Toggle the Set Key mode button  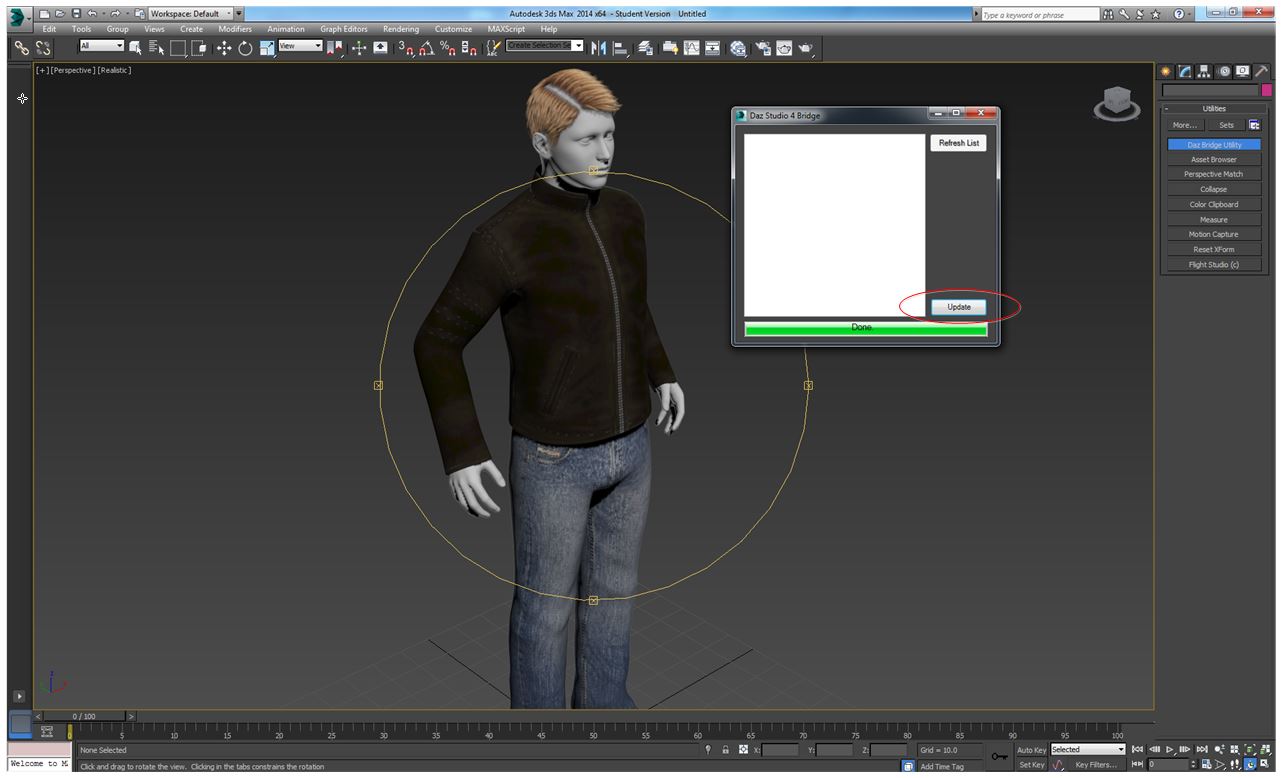coord(1031,765)
